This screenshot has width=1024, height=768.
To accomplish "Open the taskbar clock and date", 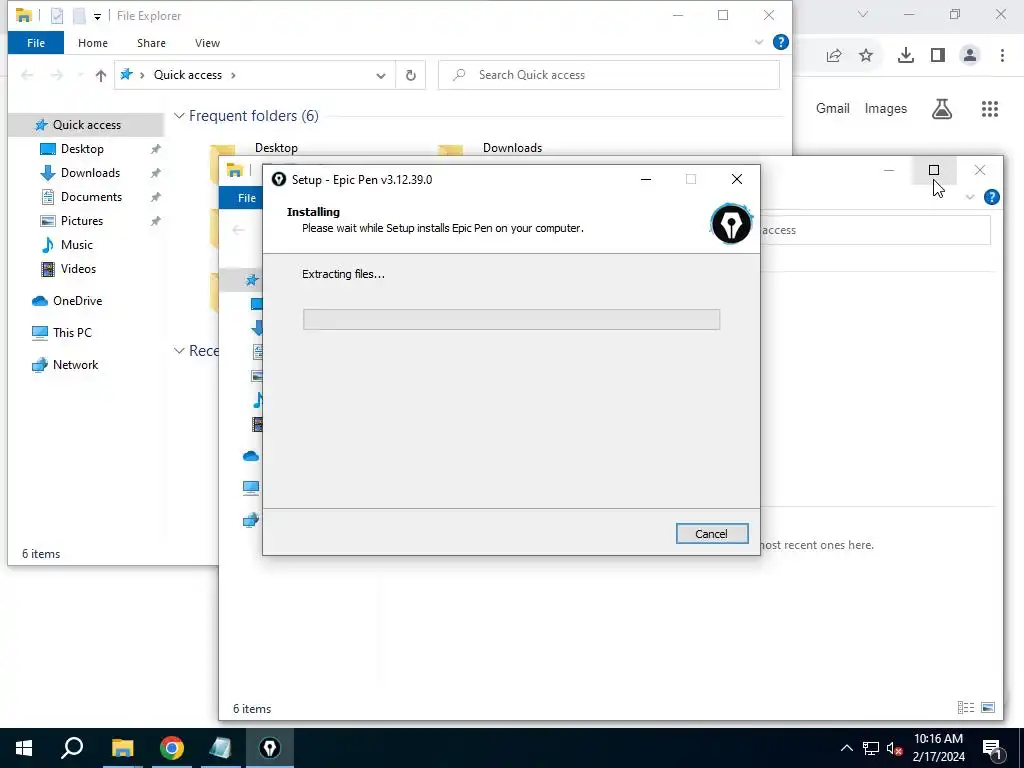I will coord(938,748).
